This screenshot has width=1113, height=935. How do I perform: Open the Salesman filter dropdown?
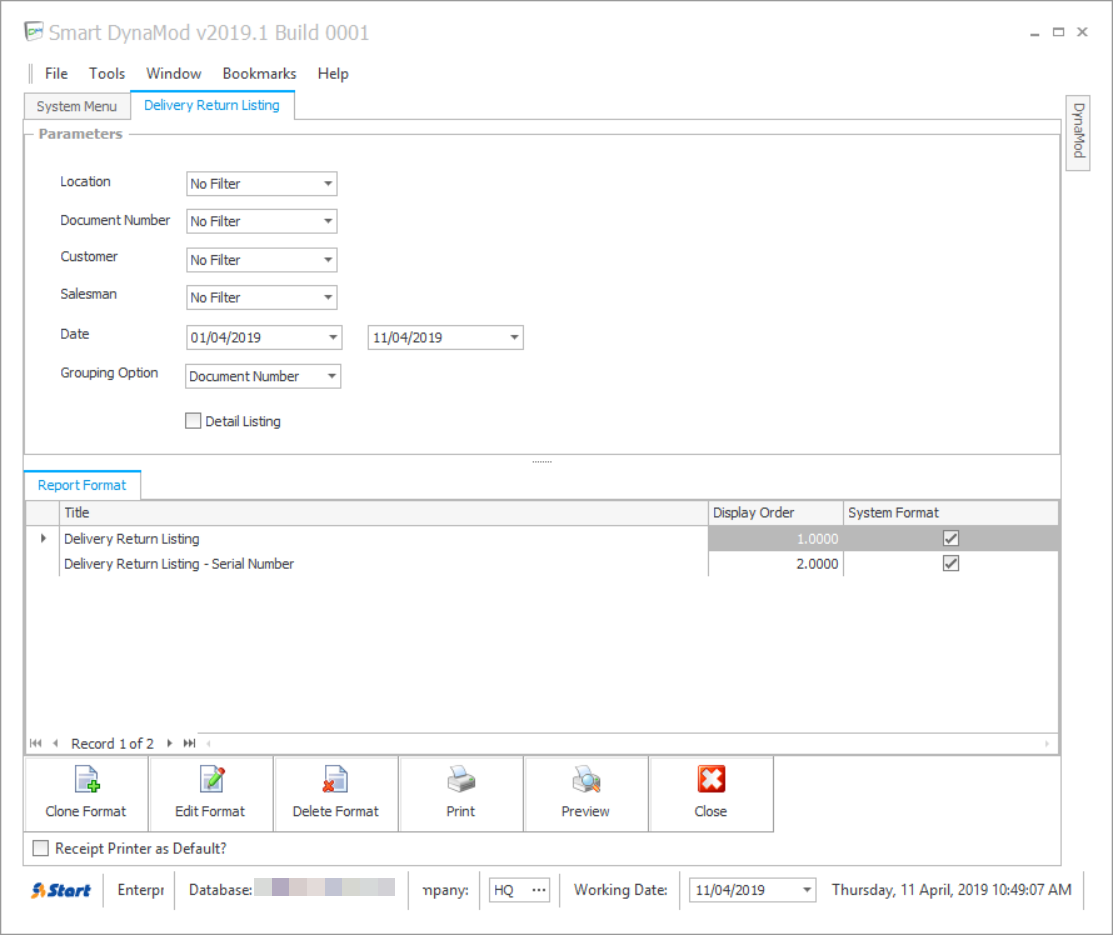click(328, 297)
